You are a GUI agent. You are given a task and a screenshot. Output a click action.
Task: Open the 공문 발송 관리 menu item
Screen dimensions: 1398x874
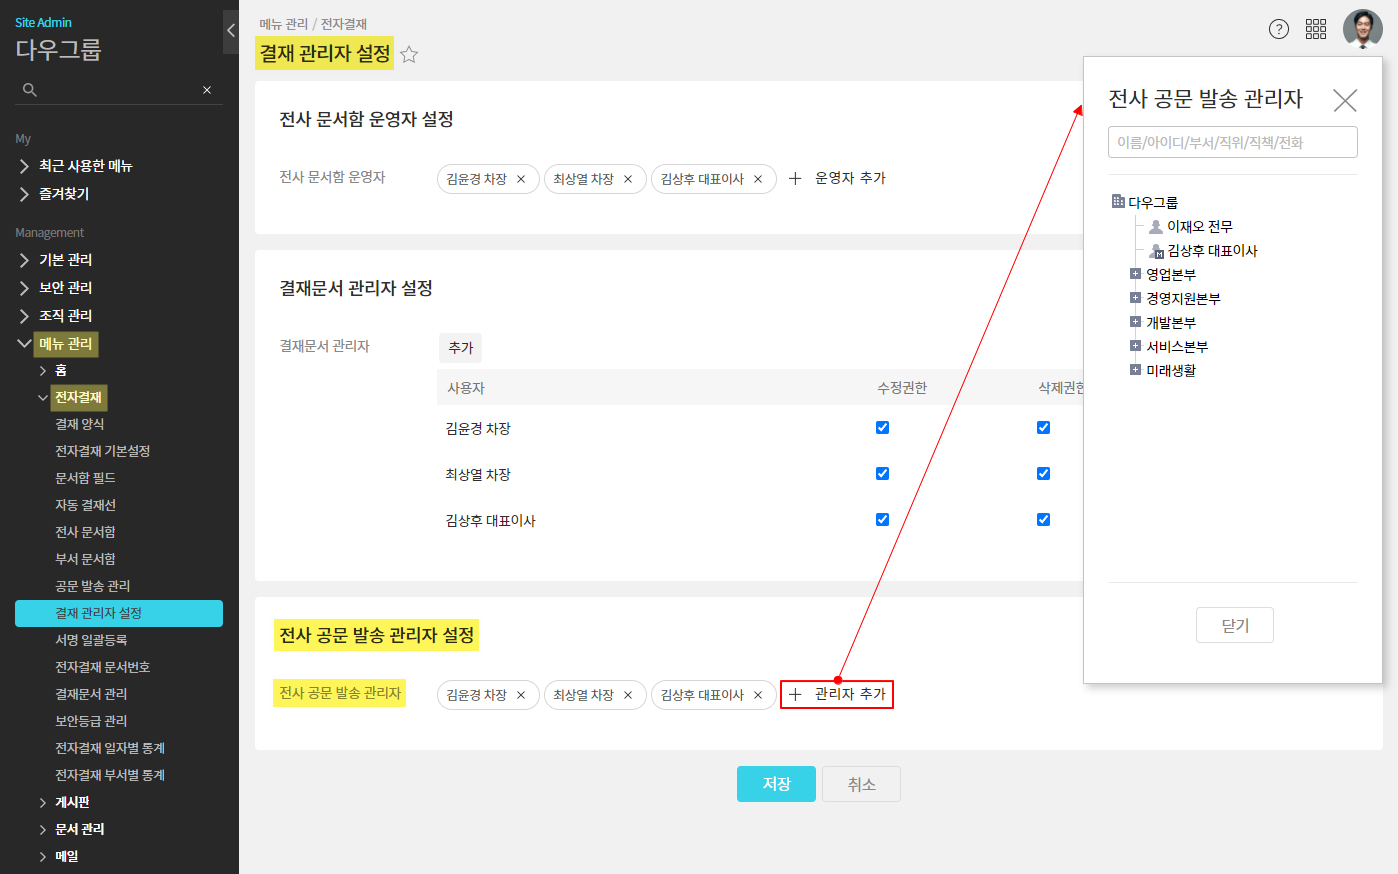point(92,586)
